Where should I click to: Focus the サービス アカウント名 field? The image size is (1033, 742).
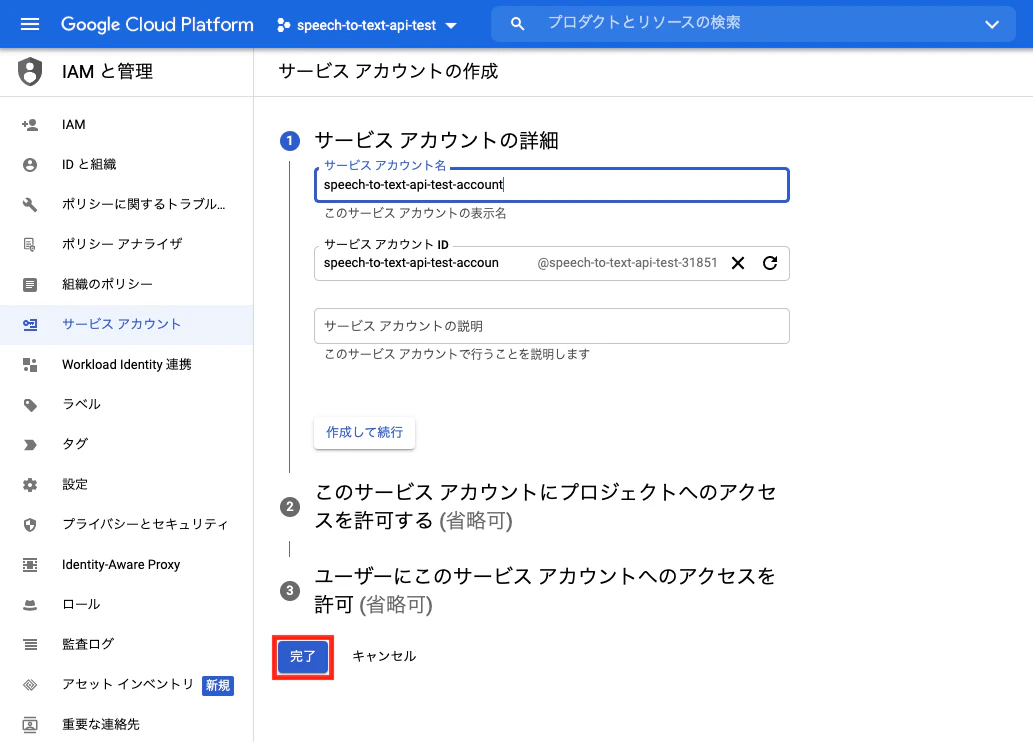551,185
